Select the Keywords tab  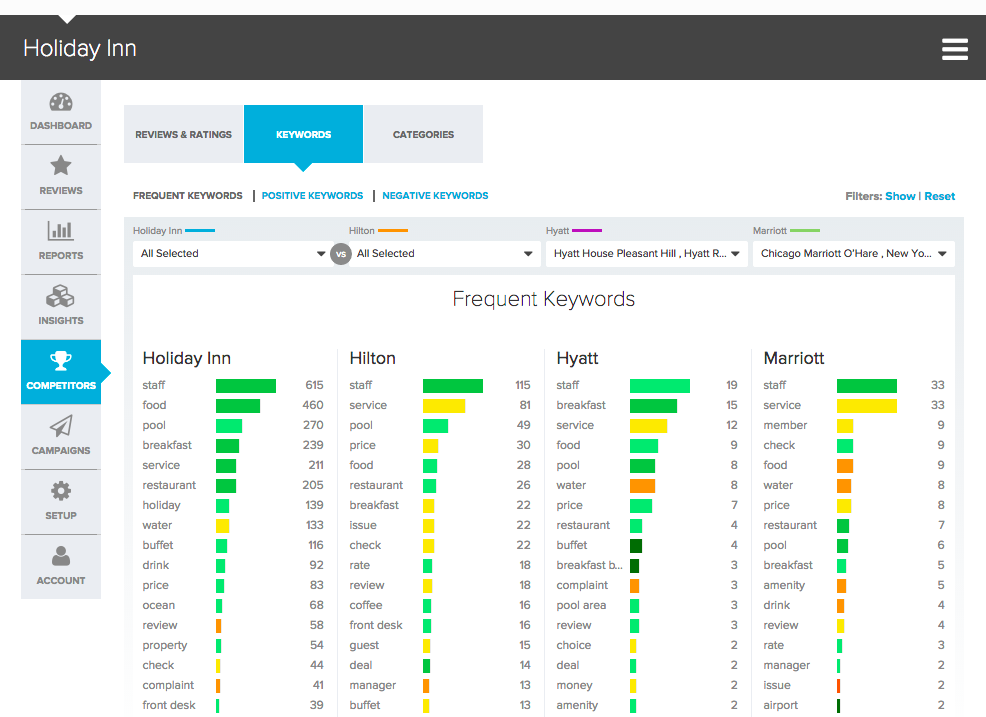pyautogui.click(x=303, y=134)
